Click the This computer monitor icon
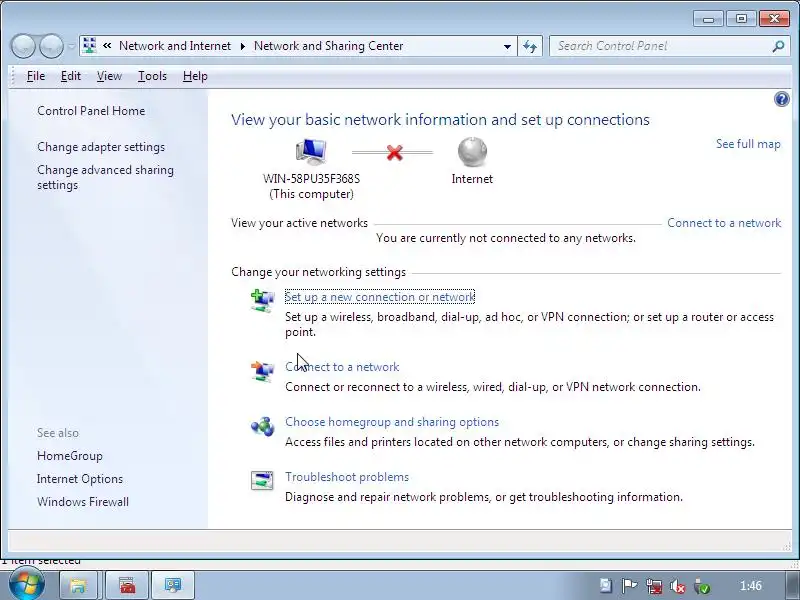Screen dimensions: 800x600 (311, 152)
